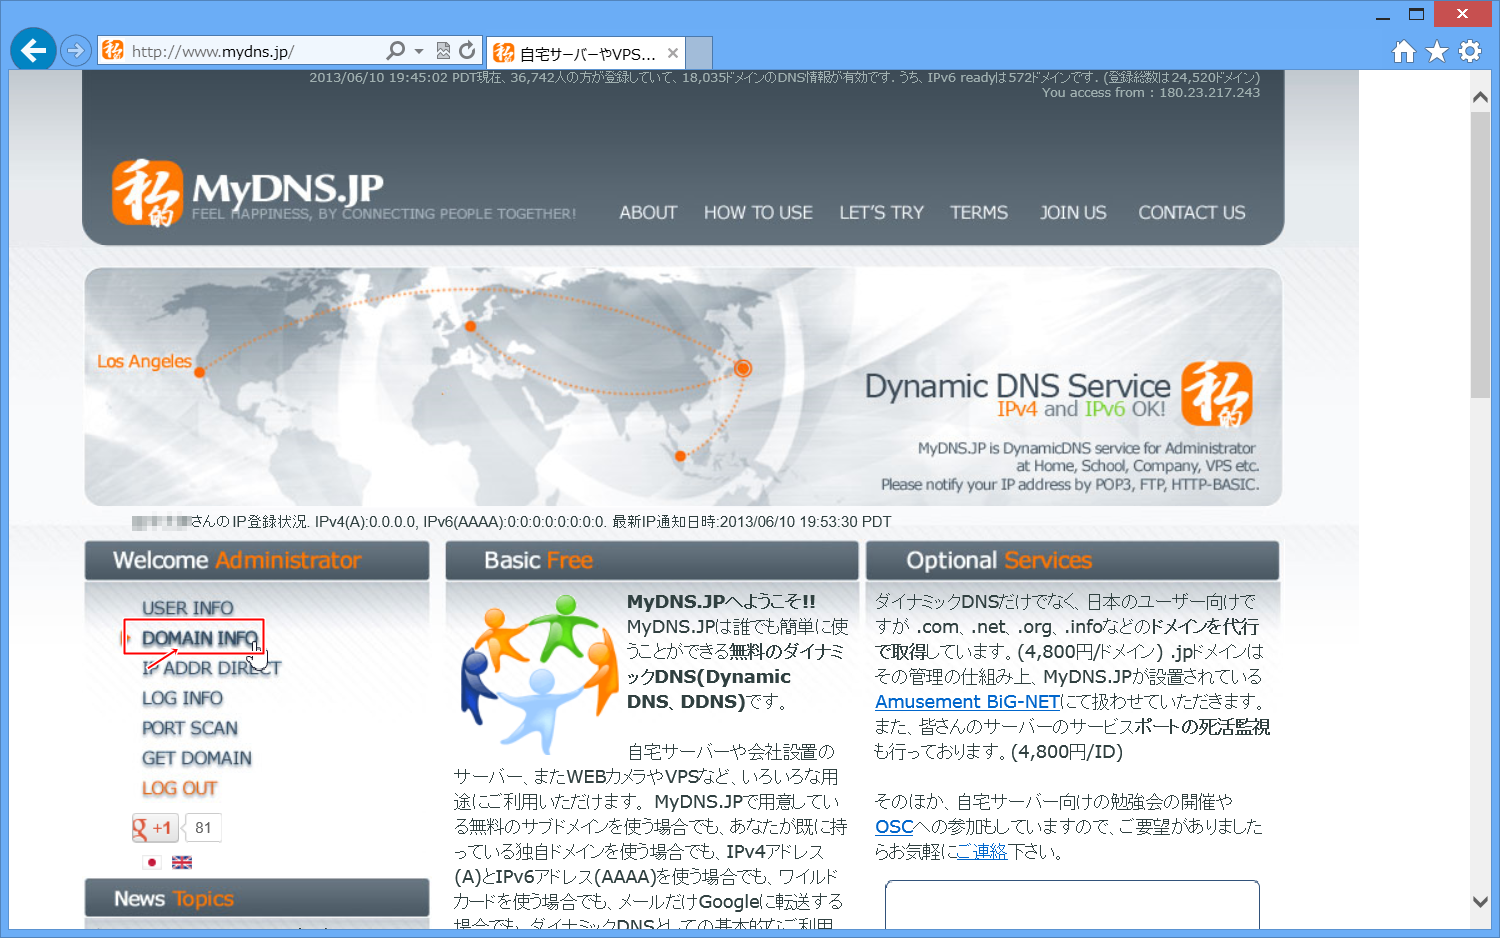Viewport: 1500px width, 938px height.
Task: Open the OSC link
Action: [894, 827]
